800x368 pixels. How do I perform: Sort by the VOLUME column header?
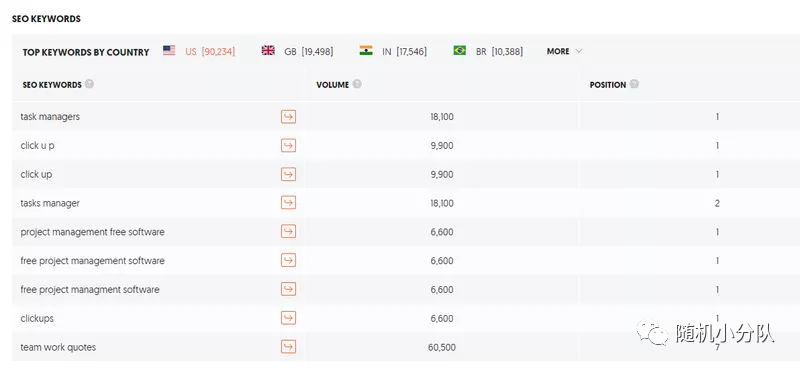(332, 85)
